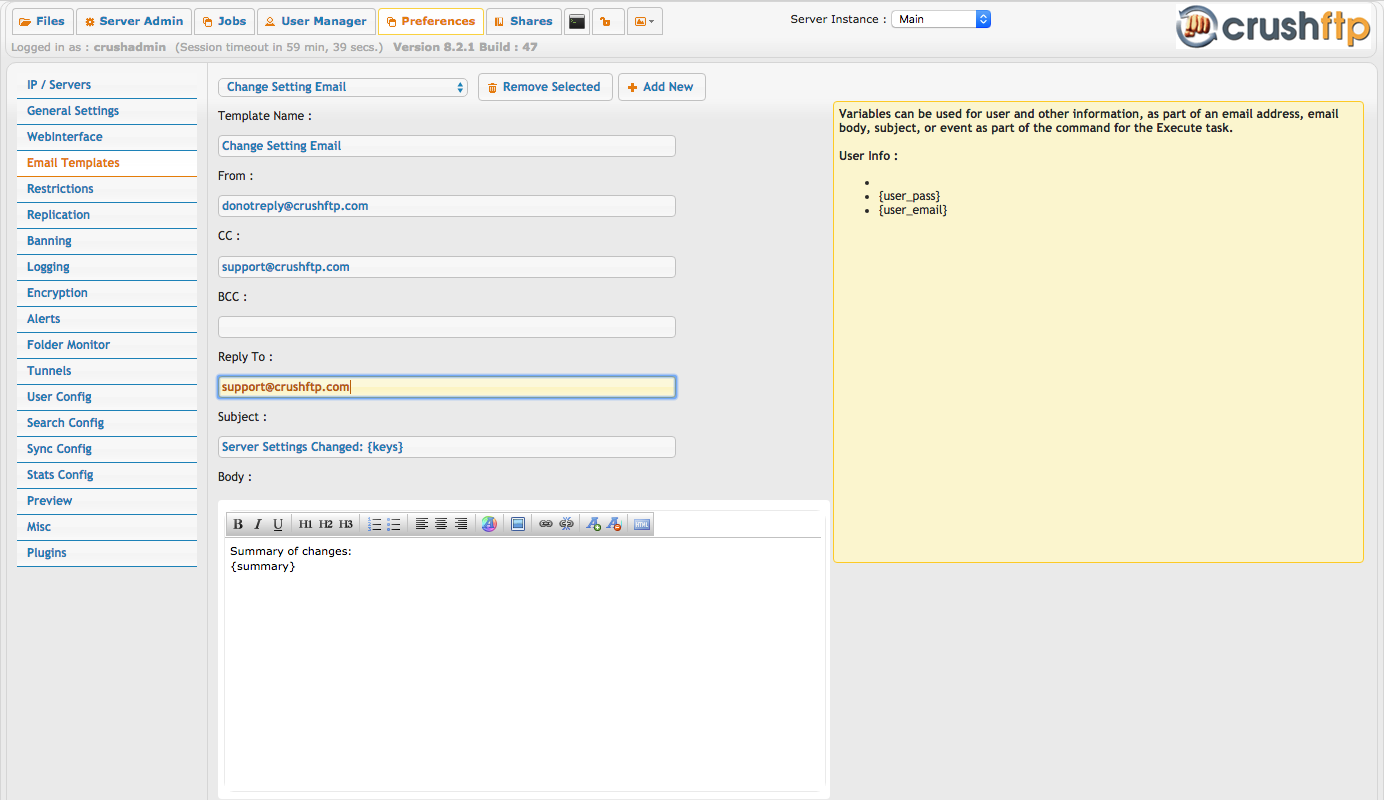The image size is (1384, 800).
Task: Switch editor to HTML source view
Action: click(x=642, y=524)
